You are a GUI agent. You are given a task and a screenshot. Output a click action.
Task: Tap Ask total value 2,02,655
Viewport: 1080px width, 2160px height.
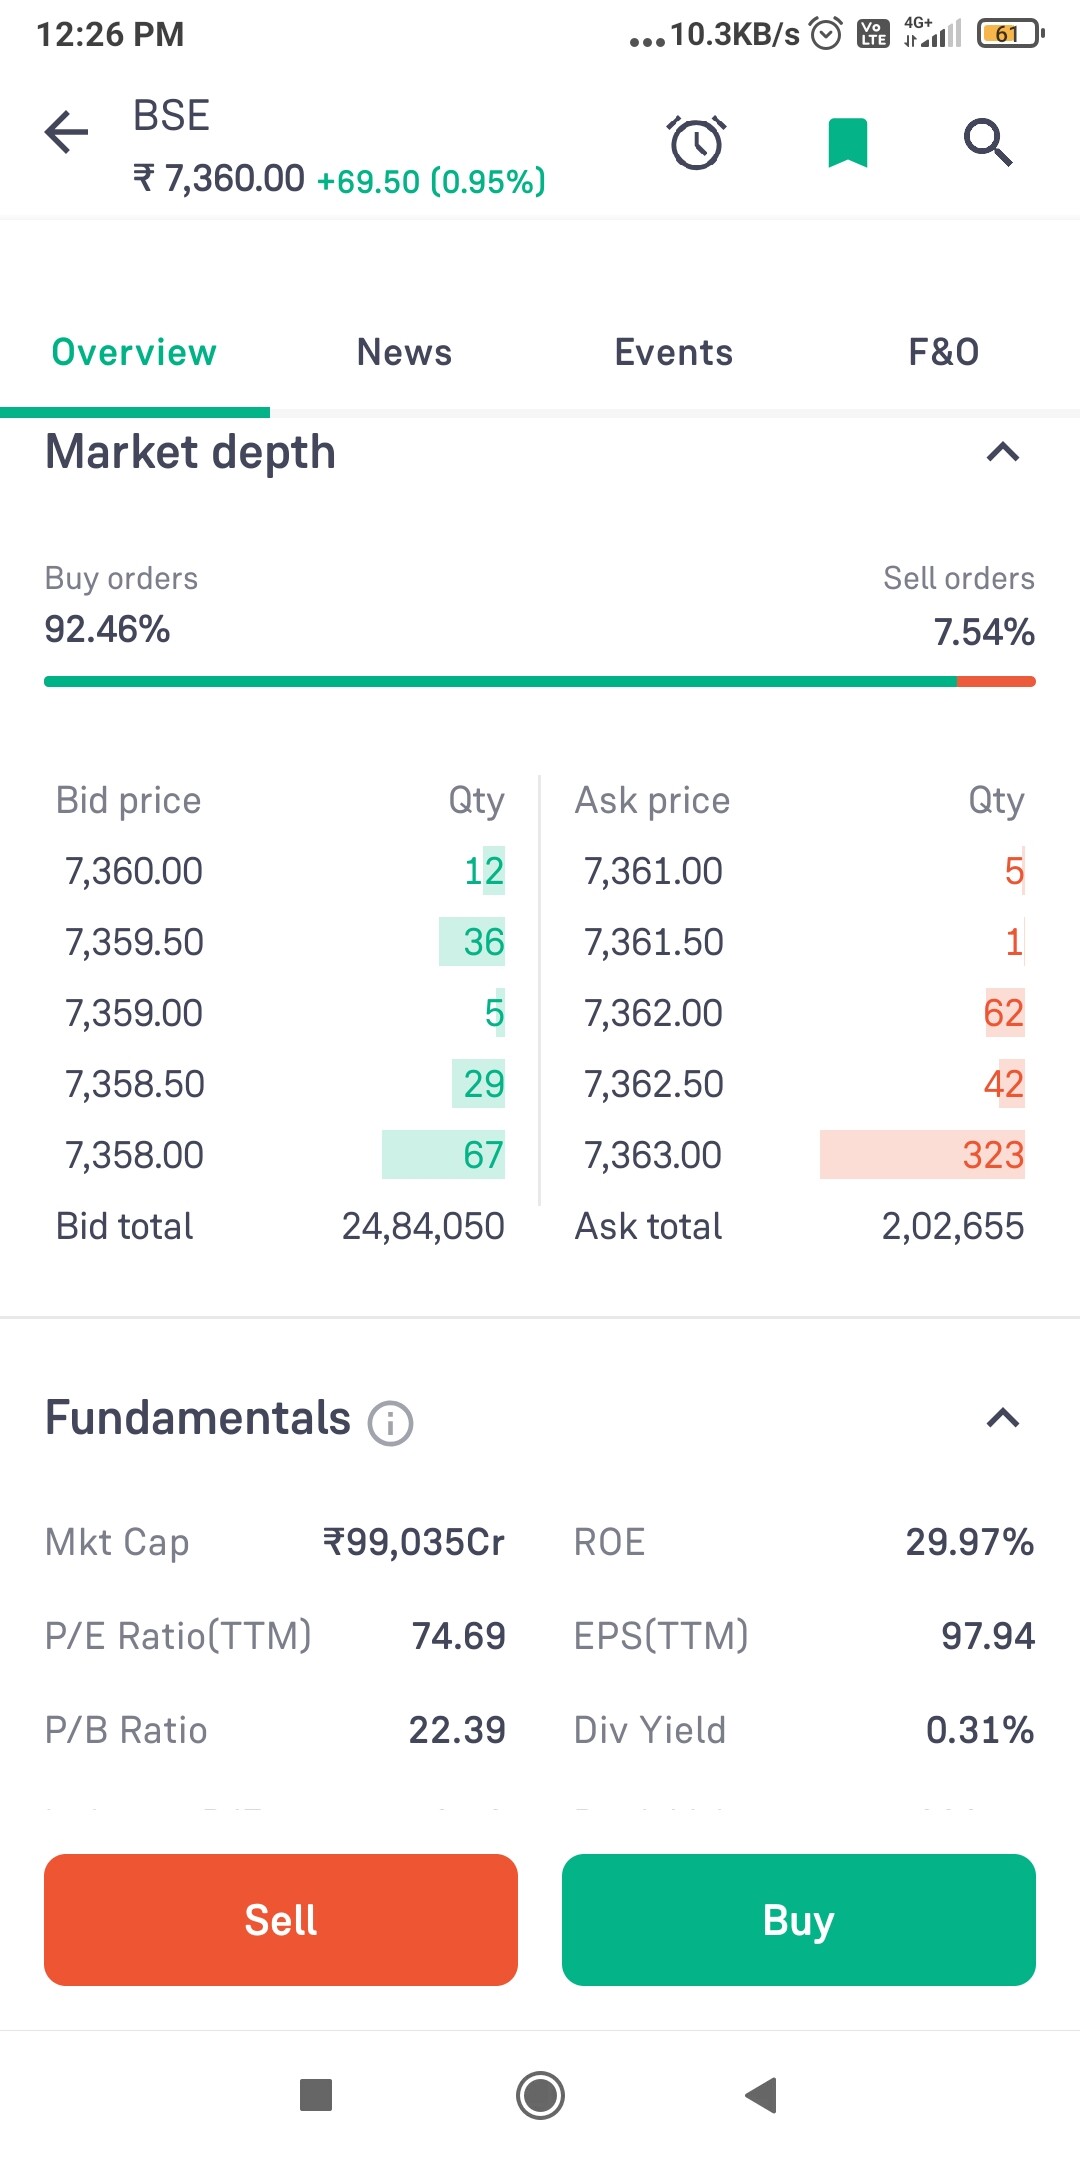[953, 1226]
